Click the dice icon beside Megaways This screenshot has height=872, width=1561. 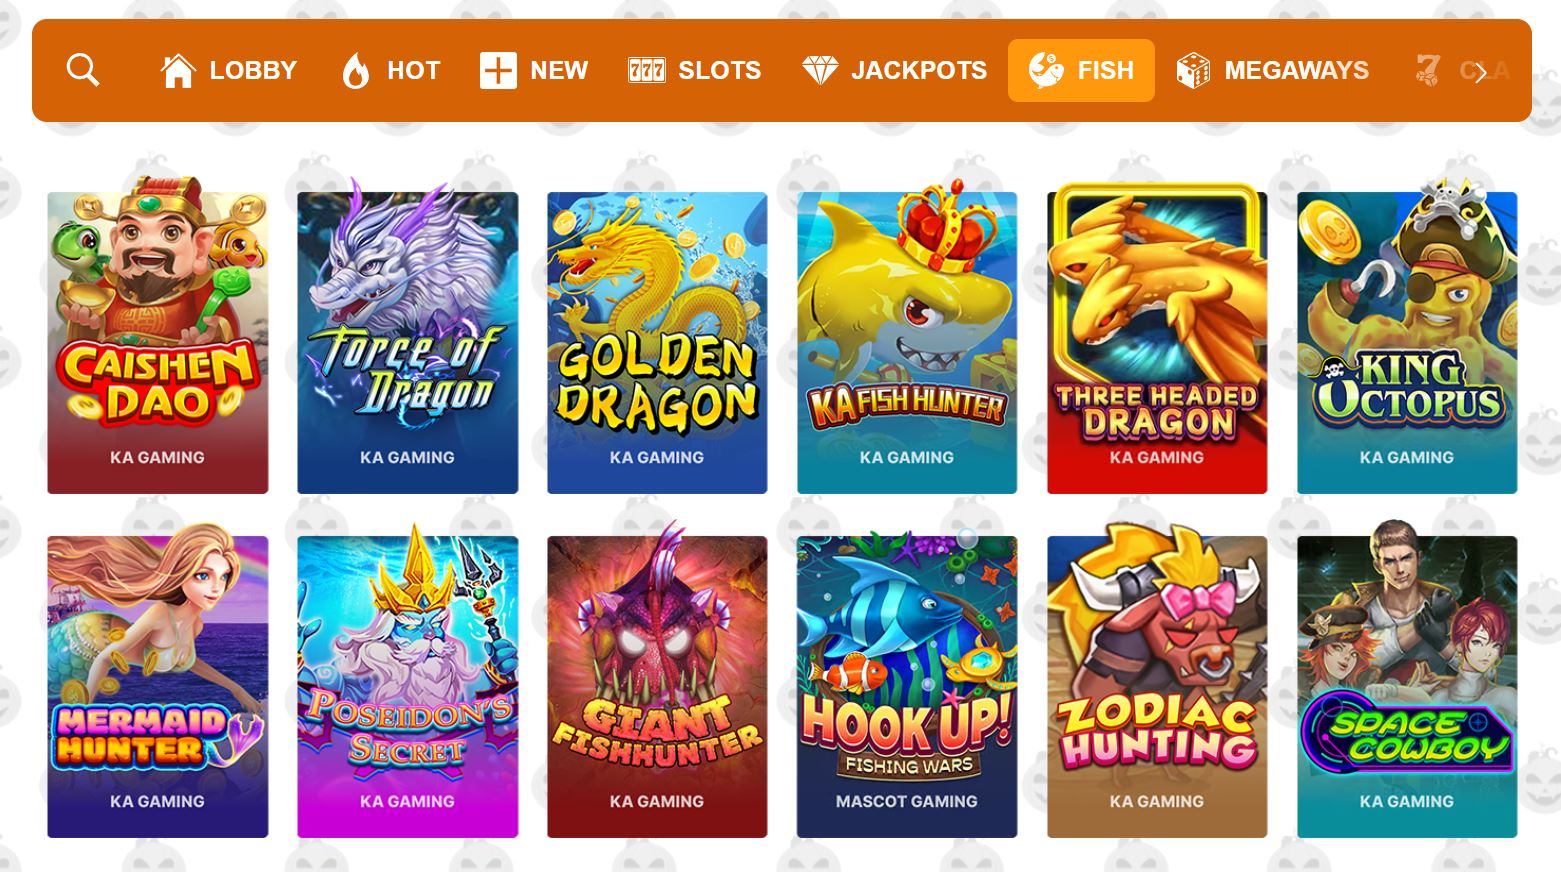click(x=1193, y=71)
